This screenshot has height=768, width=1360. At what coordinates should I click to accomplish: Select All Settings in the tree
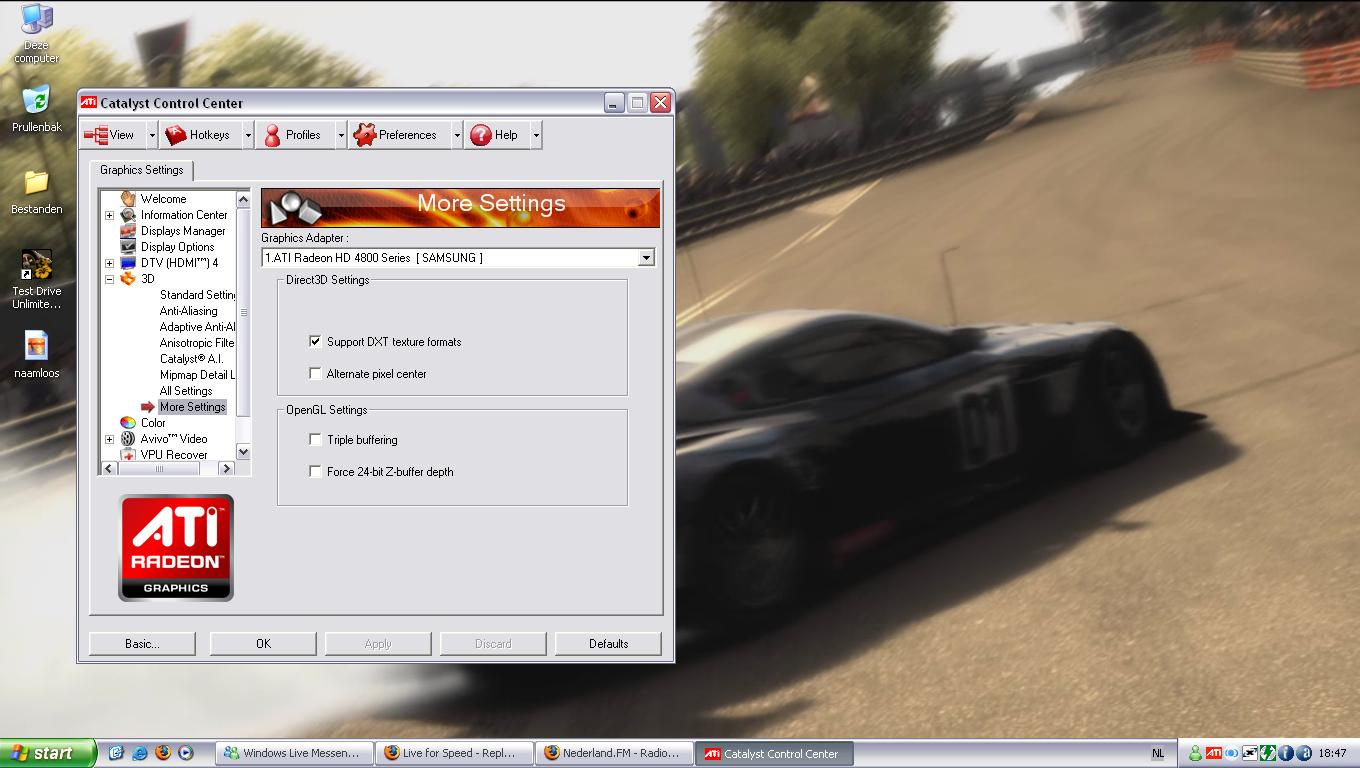(186, 391)
